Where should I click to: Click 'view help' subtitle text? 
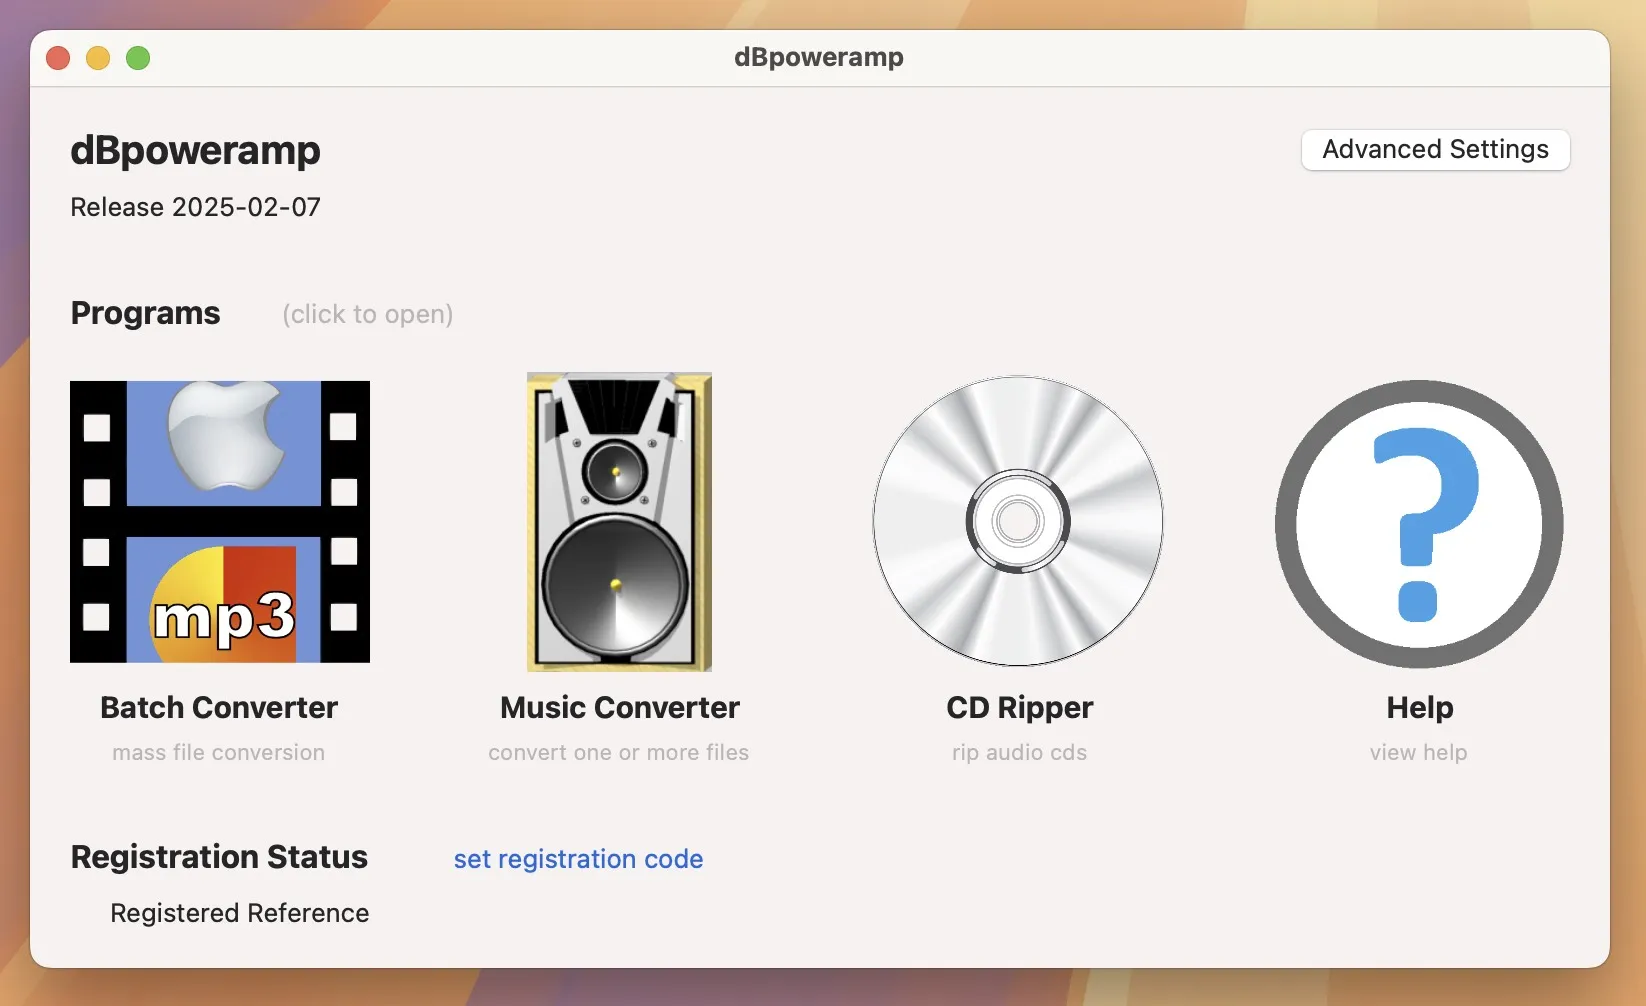[1419, 753]
